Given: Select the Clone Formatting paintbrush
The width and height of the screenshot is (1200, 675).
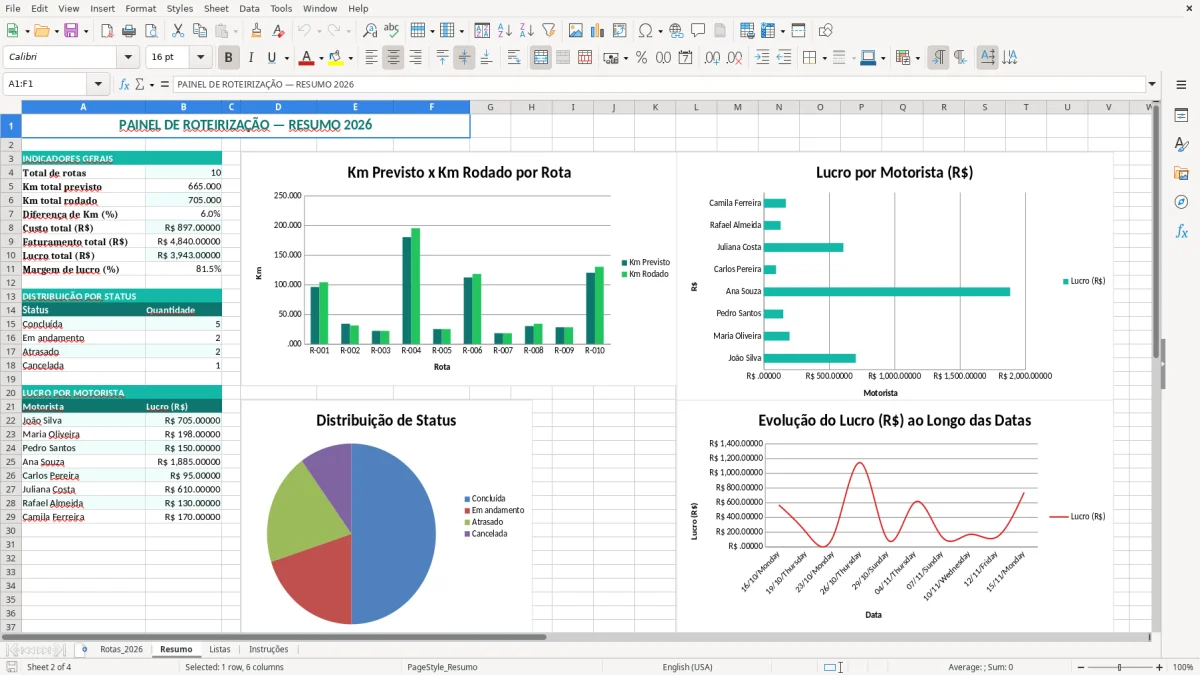Looking at the screenshot, I should click(256, 31).
